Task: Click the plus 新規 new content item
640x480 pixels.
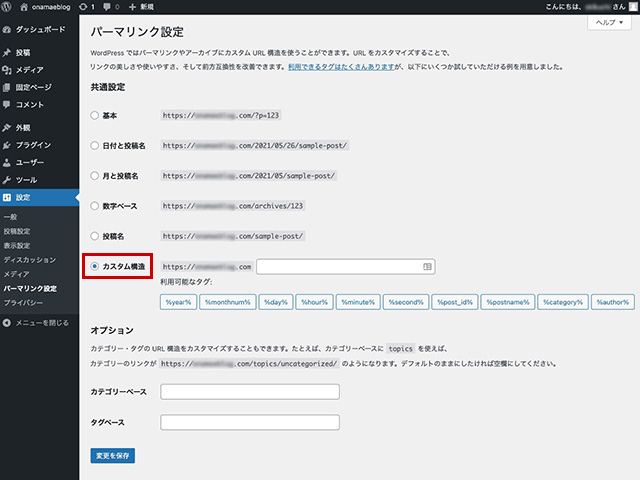Action: 141,7
